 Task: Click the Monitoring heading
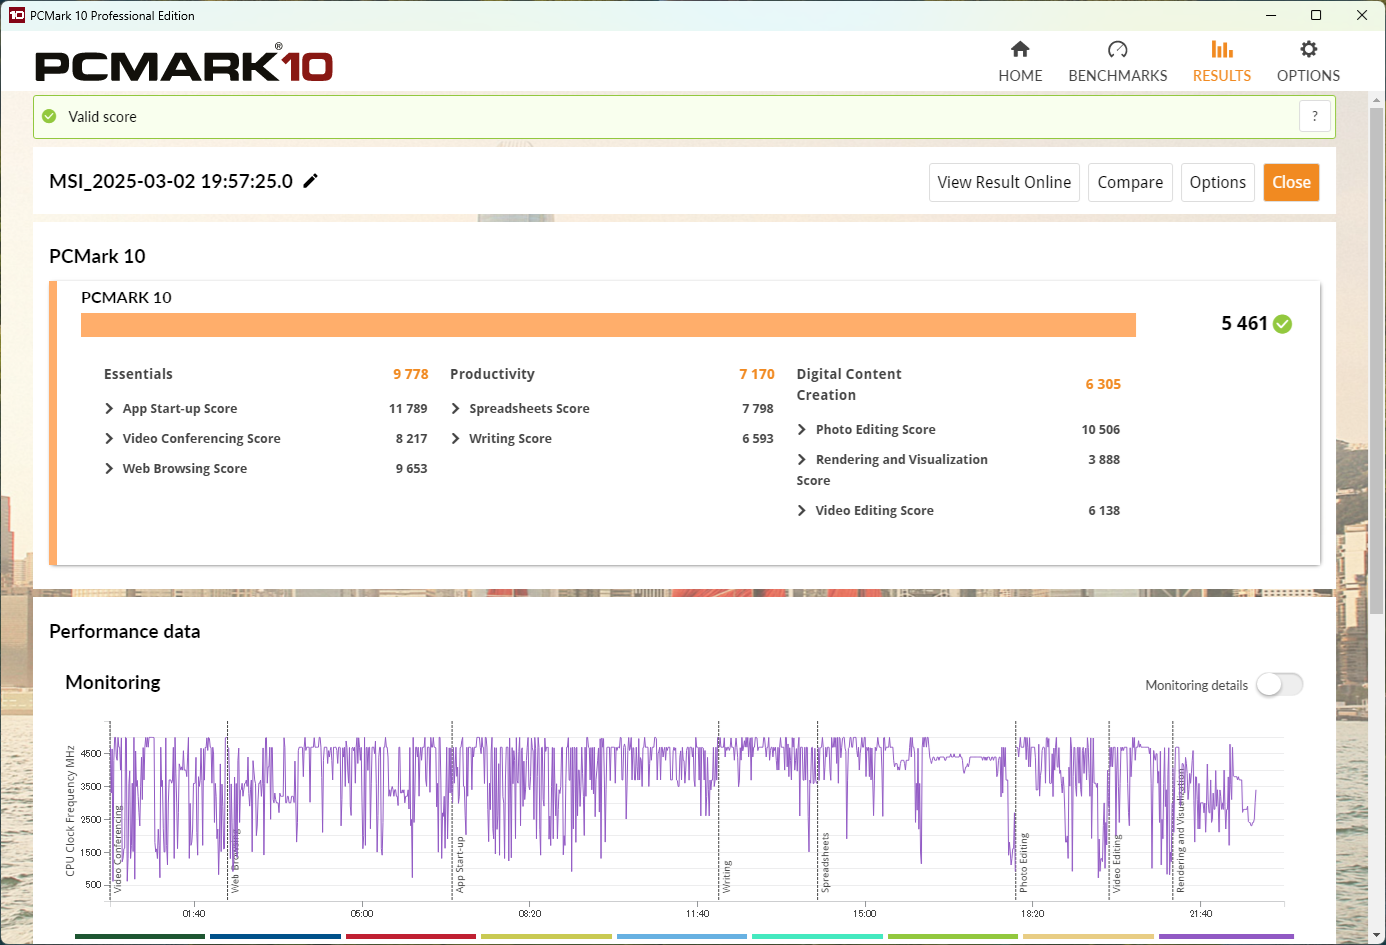click(x=113, y=682)
